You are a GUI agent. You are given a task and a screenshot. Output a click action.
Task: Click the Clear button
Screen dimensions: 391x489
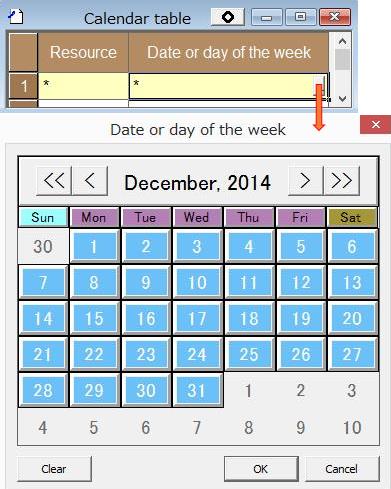[54, 469]
